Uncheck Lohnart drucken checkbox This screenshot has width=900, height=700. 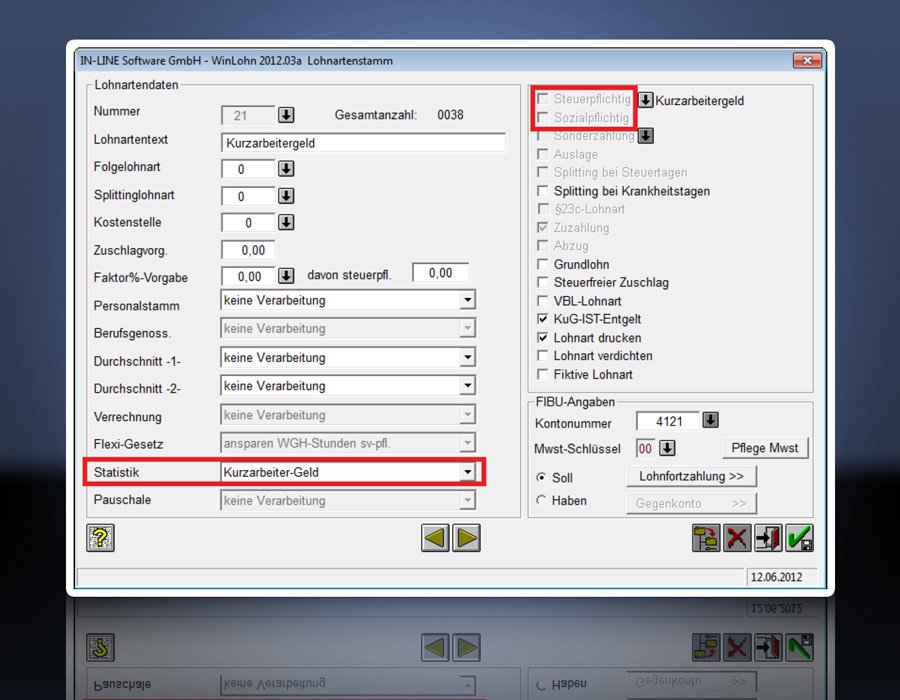pyautogui.click(x=542, y=337)
